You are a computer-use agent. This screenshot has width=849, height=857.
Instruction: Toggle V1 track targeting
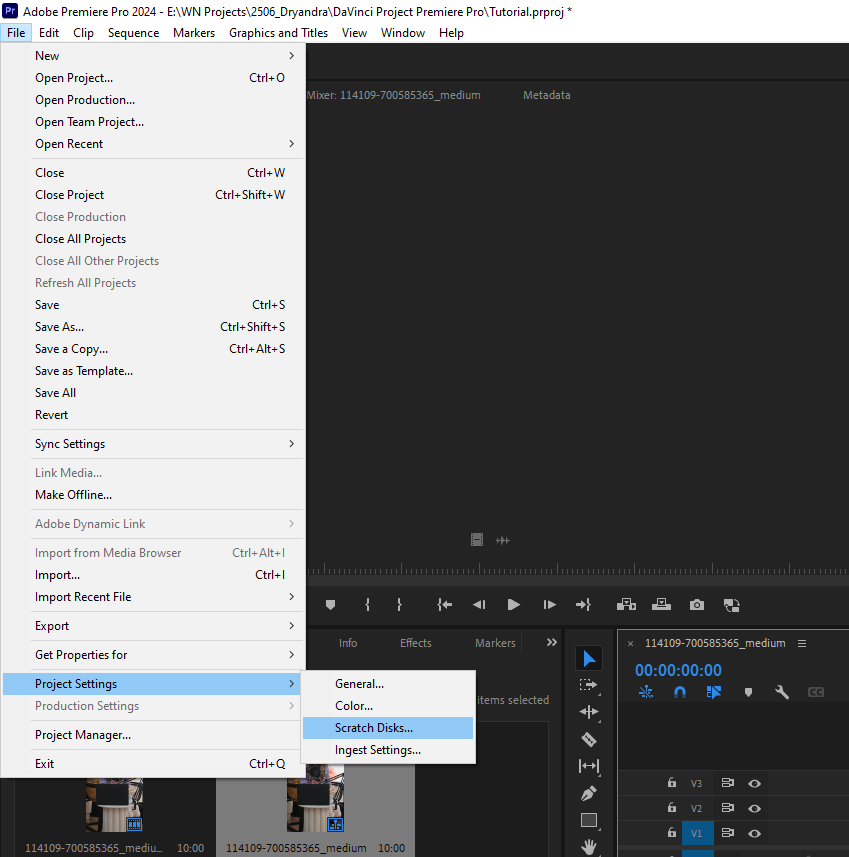(x=697, y=833)
